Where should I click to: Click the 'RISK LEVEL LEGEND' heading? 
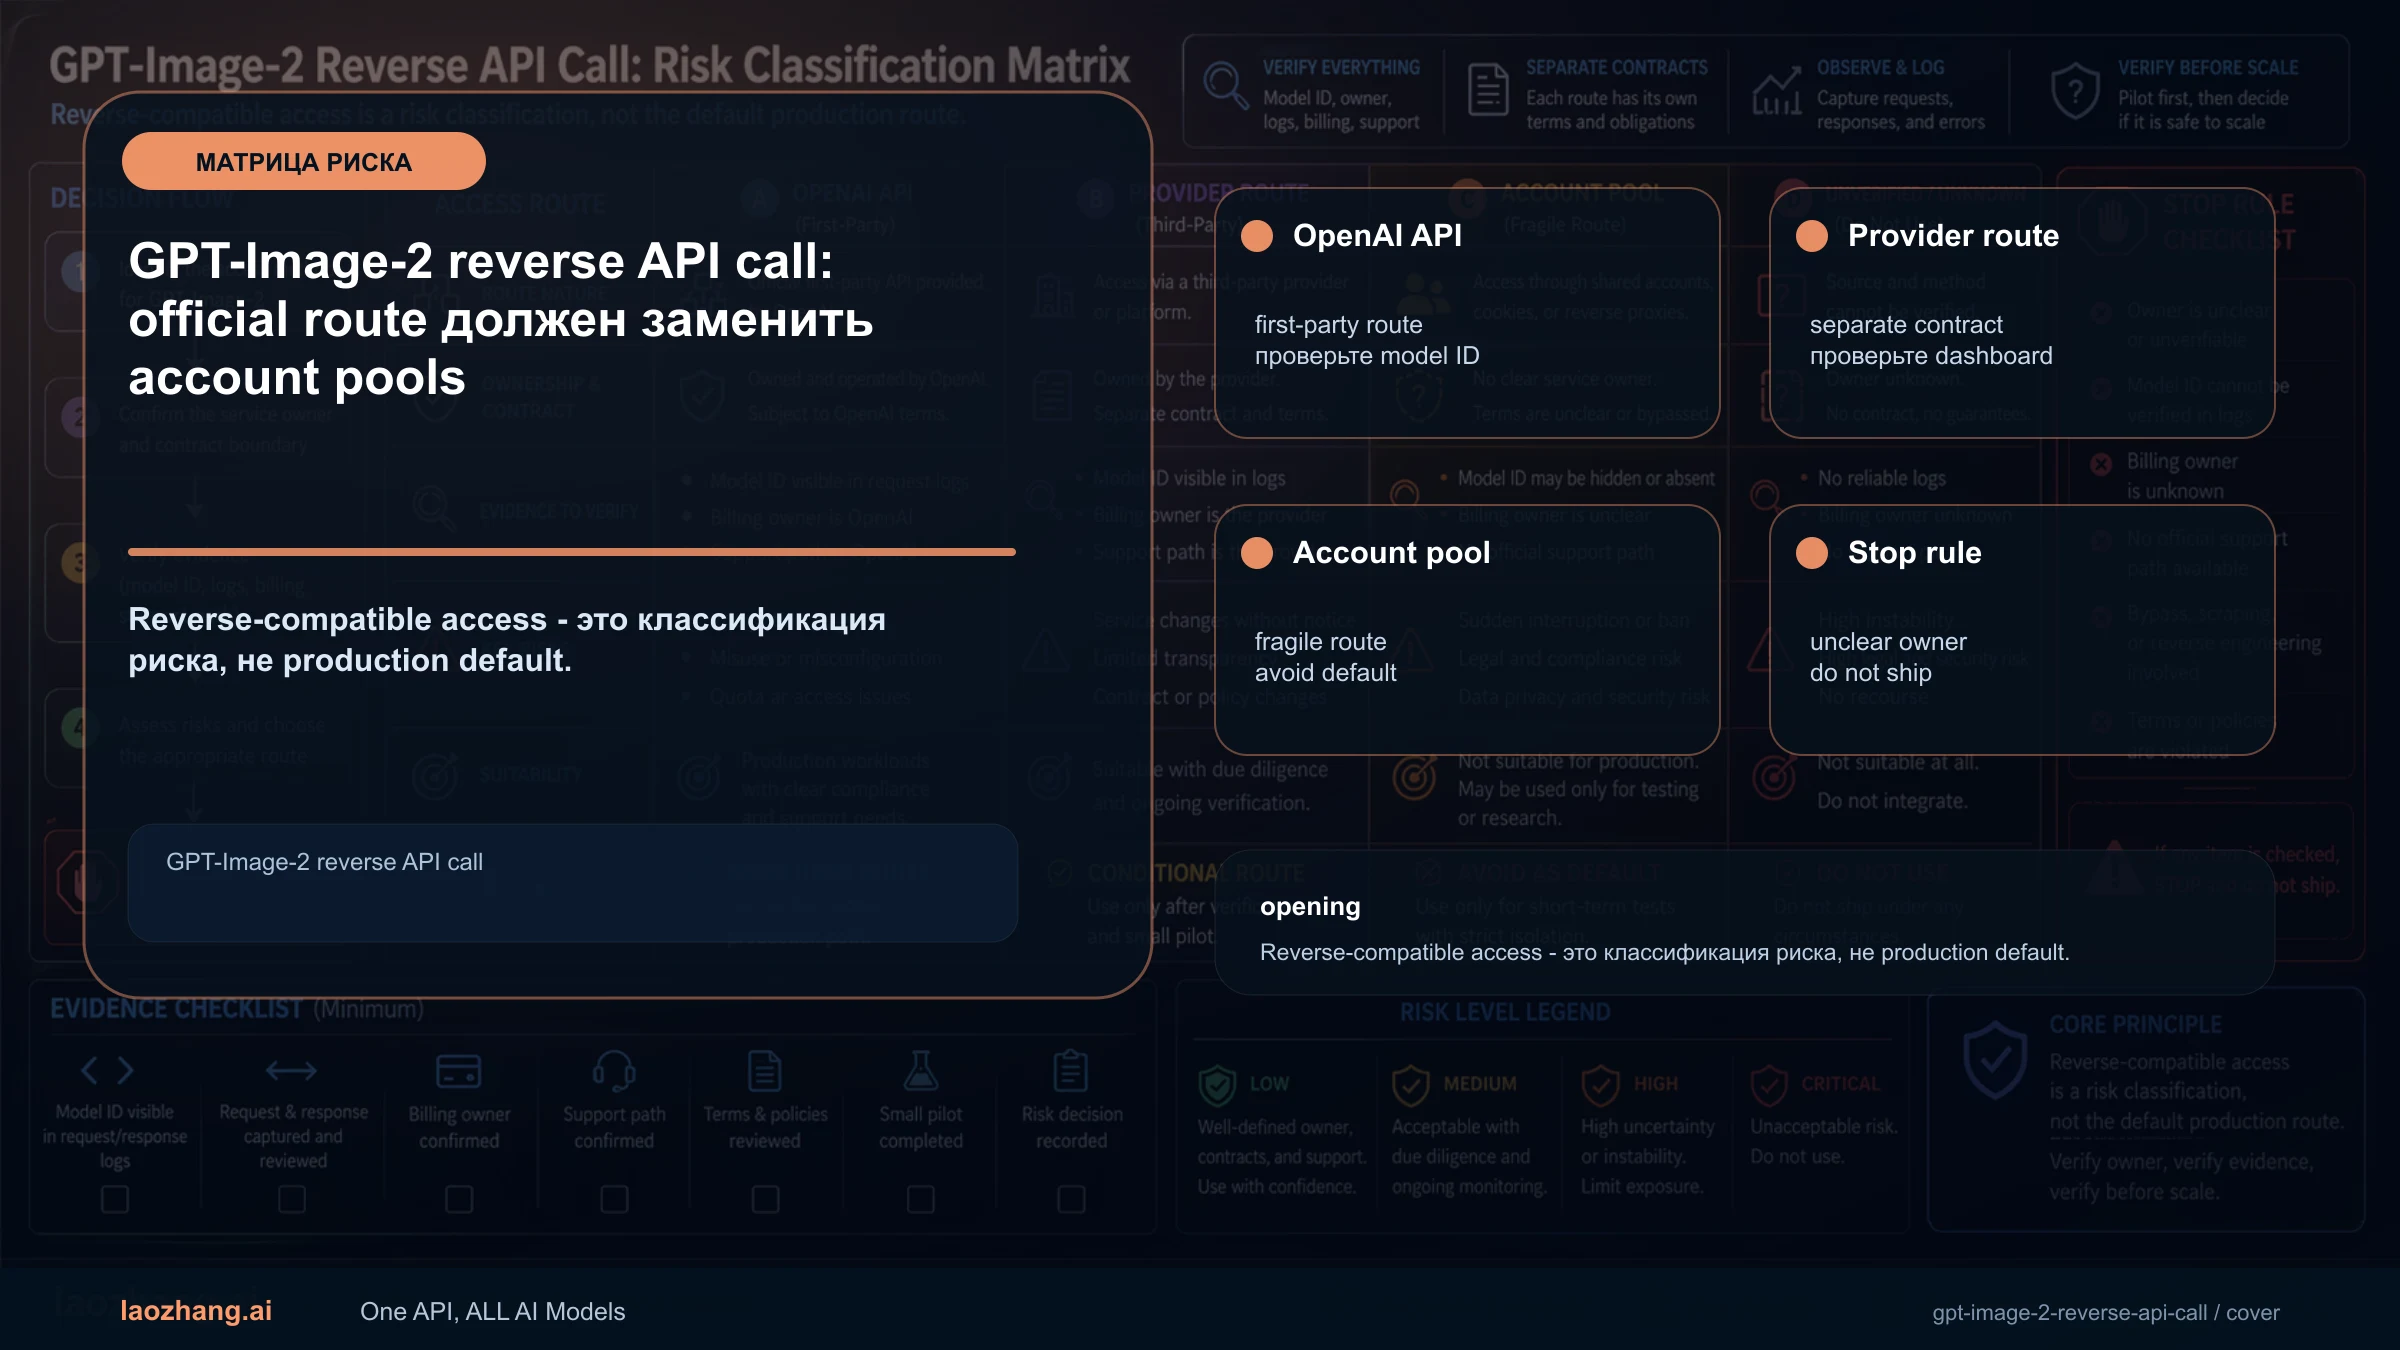tap(1505, 1013)
